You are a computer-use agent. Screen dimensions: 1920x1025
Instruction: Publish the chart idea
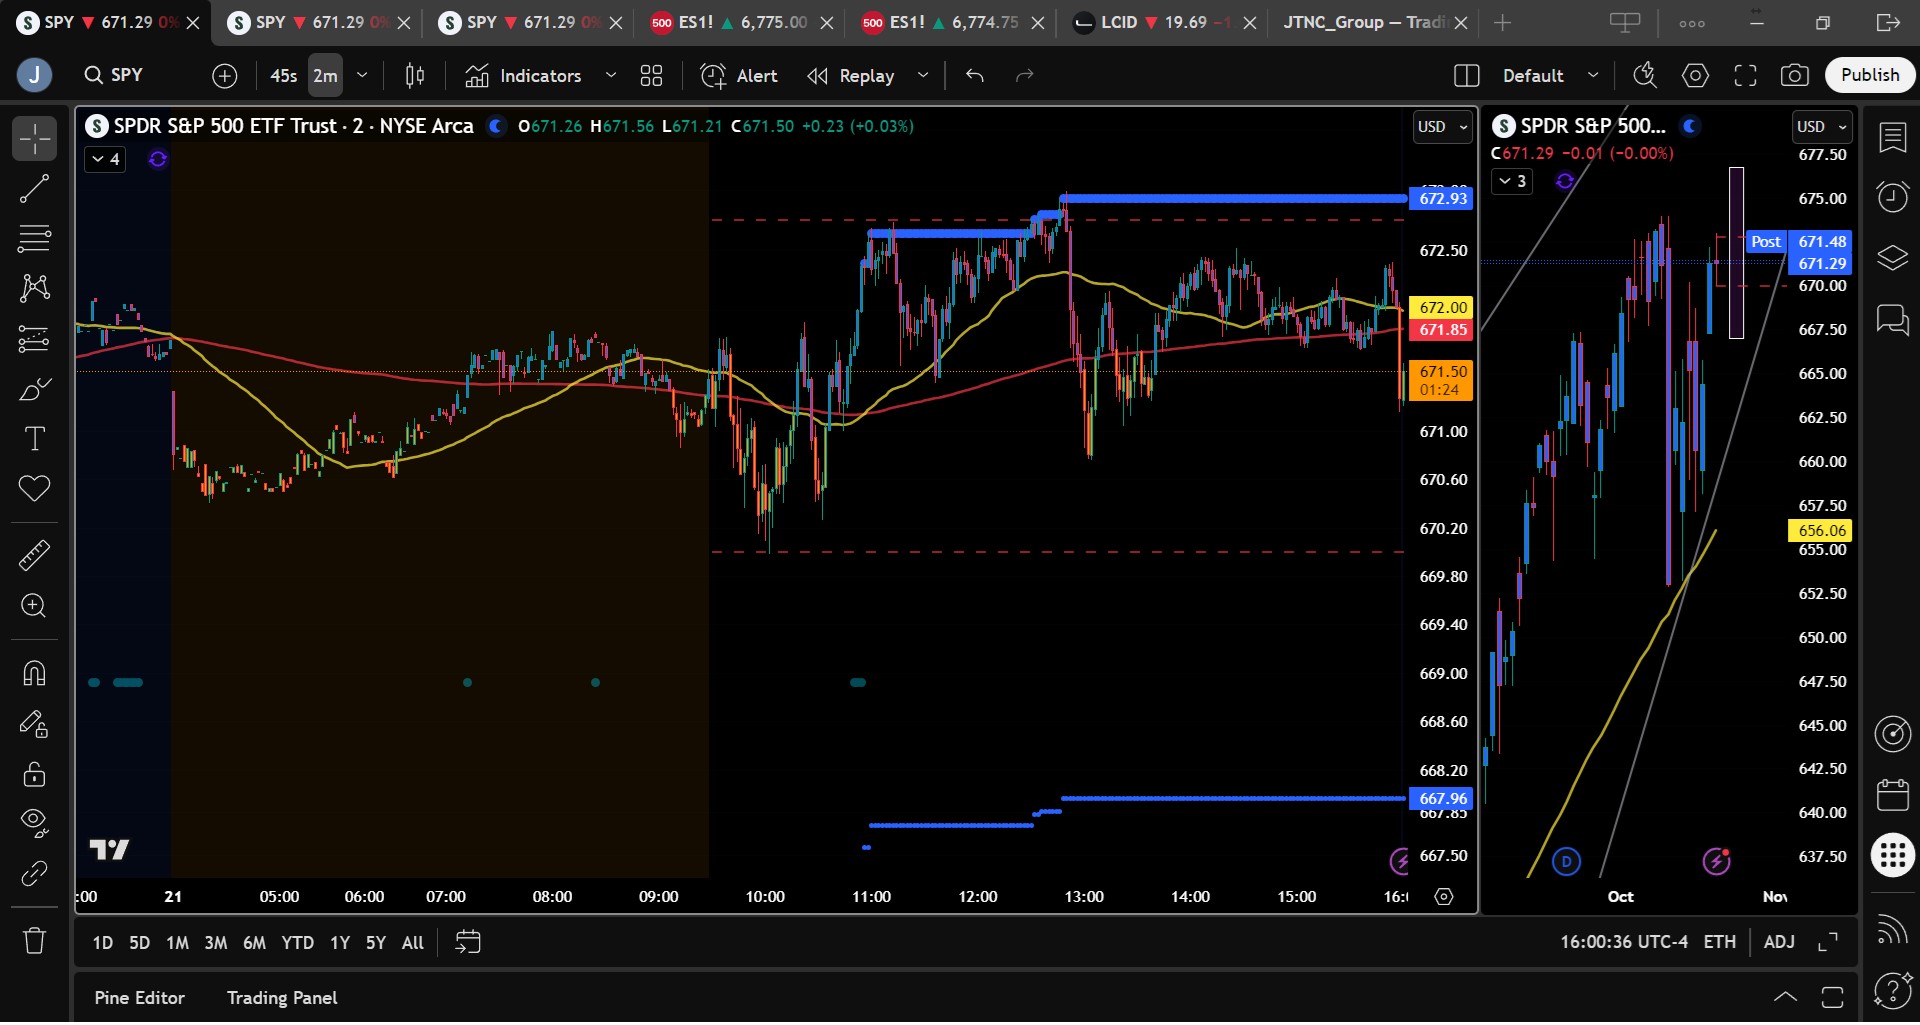point(1870,75)
